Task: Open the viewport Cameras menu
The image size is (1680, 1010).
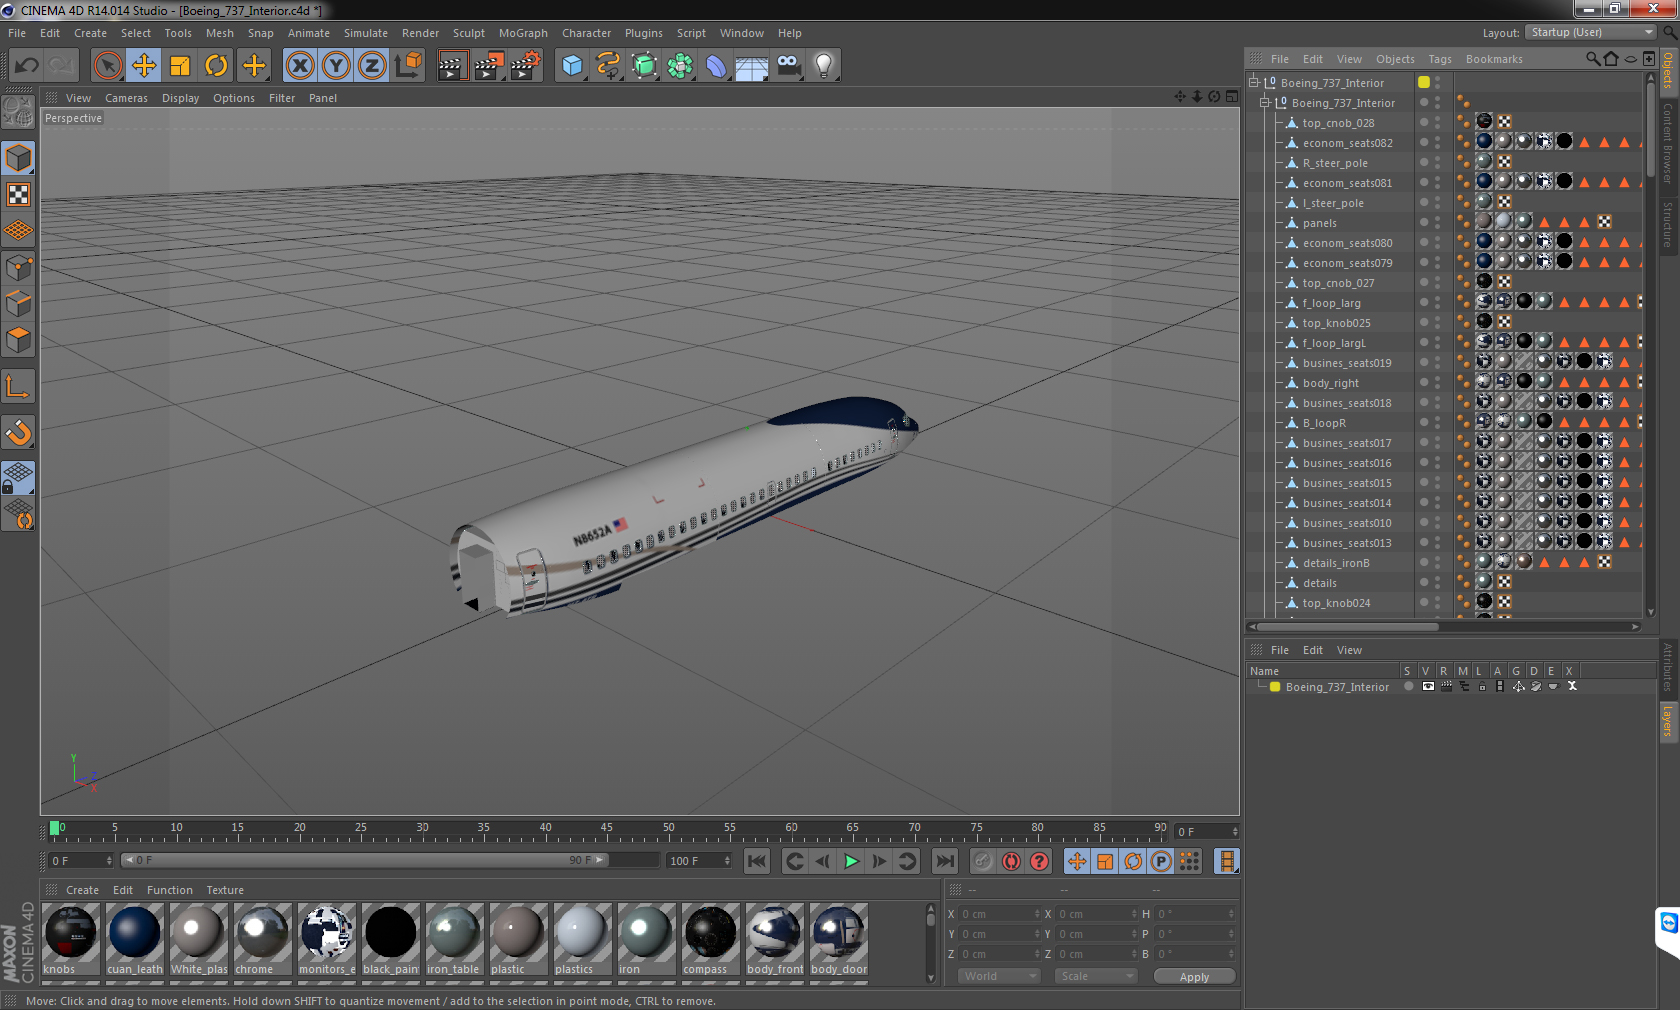Action: pyautogui.click(x=126, y=98)
